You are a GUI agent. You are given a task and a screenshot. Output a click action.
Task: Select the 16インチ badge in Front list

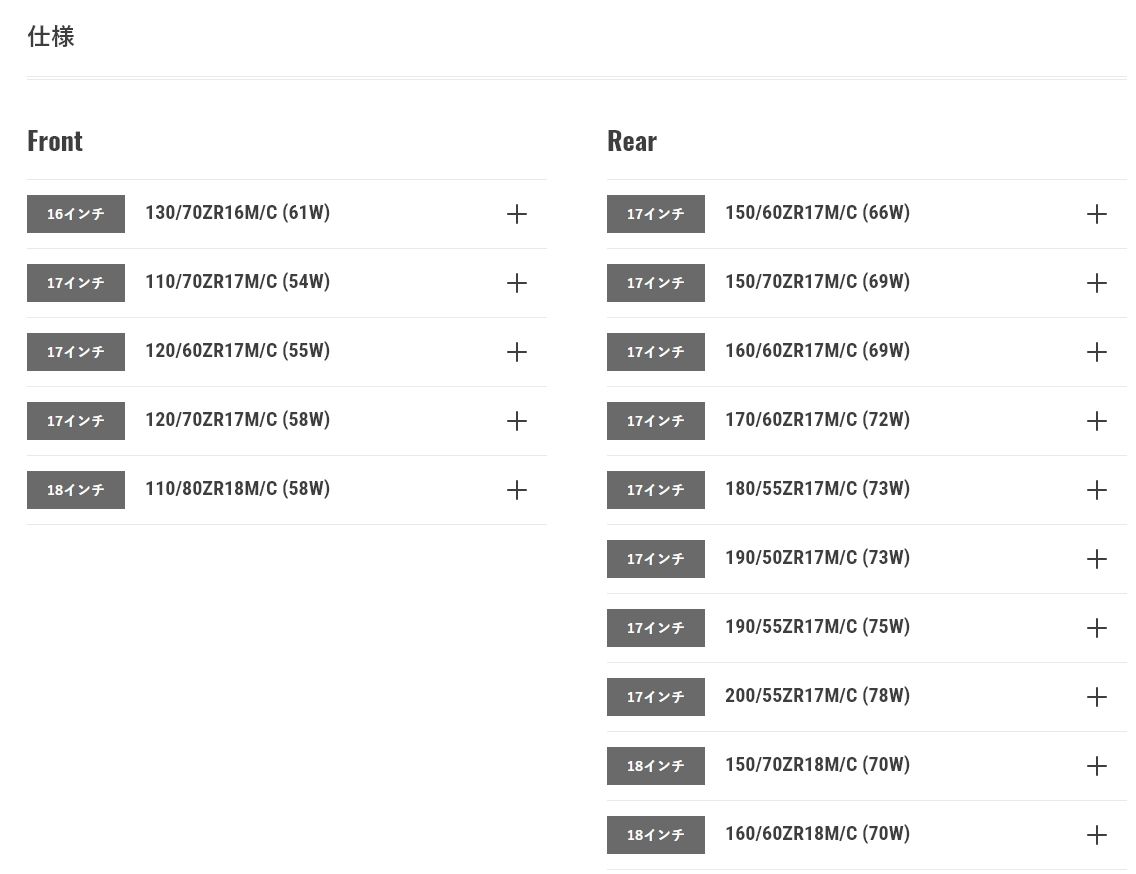[76, 214]
